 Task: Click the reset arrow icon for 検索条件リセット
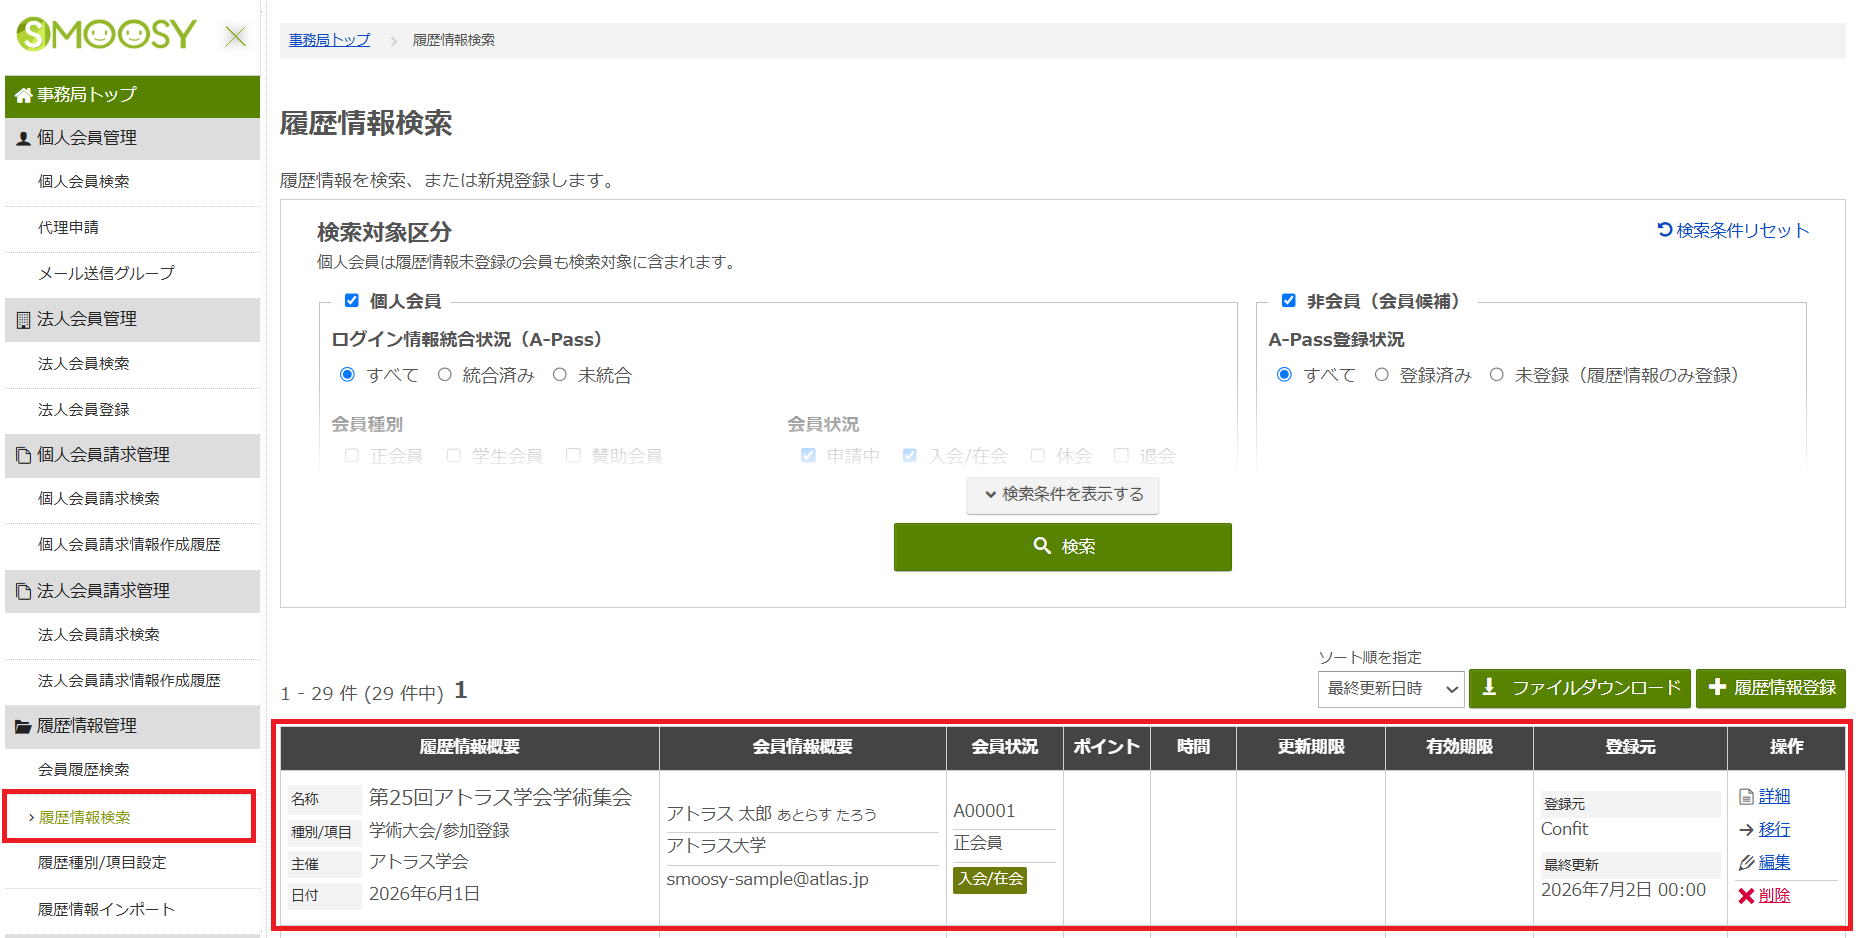pyautogui.click(x=1665, y=230)
